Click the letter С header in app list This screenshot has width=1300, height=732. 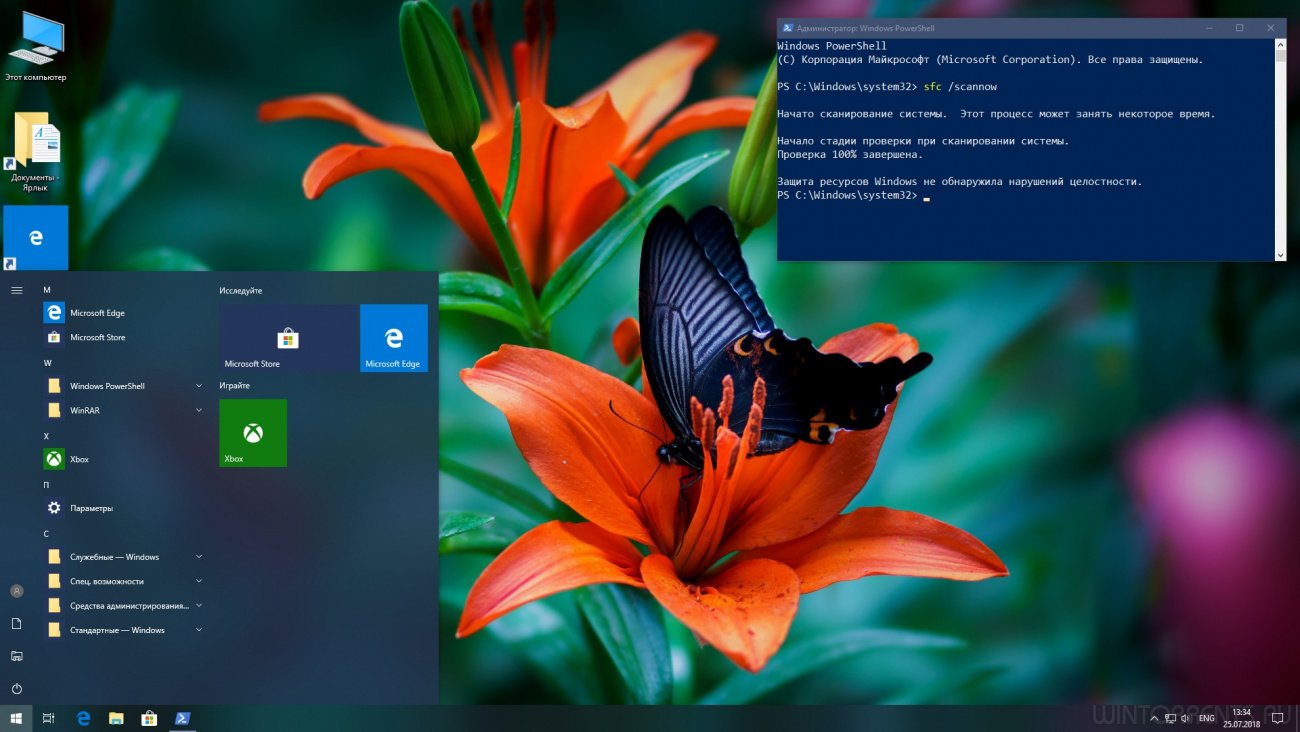pyautogui.click(x=46, y=534)
